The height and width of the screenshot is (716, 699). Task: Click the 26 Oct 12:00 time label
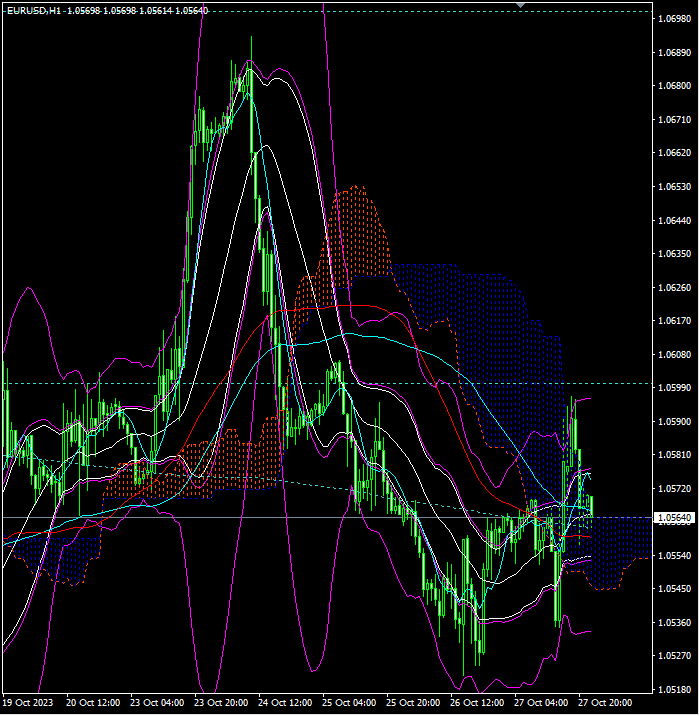coord(478,703)
